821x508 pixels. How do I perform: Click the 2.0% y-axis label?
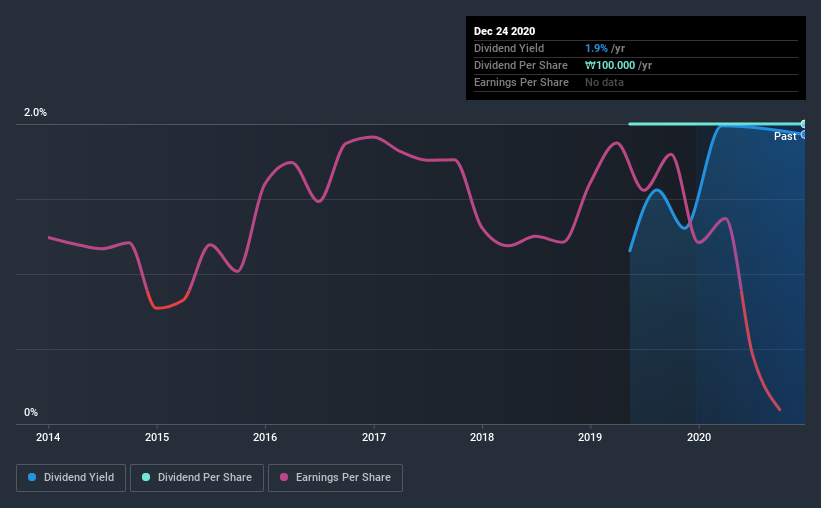click(35, 112)
